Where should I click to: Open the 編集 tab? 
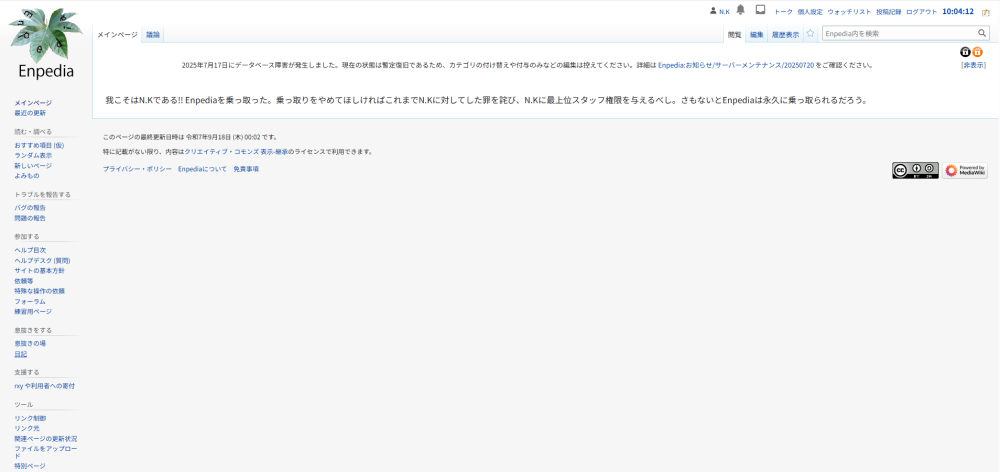pos(756,34)
